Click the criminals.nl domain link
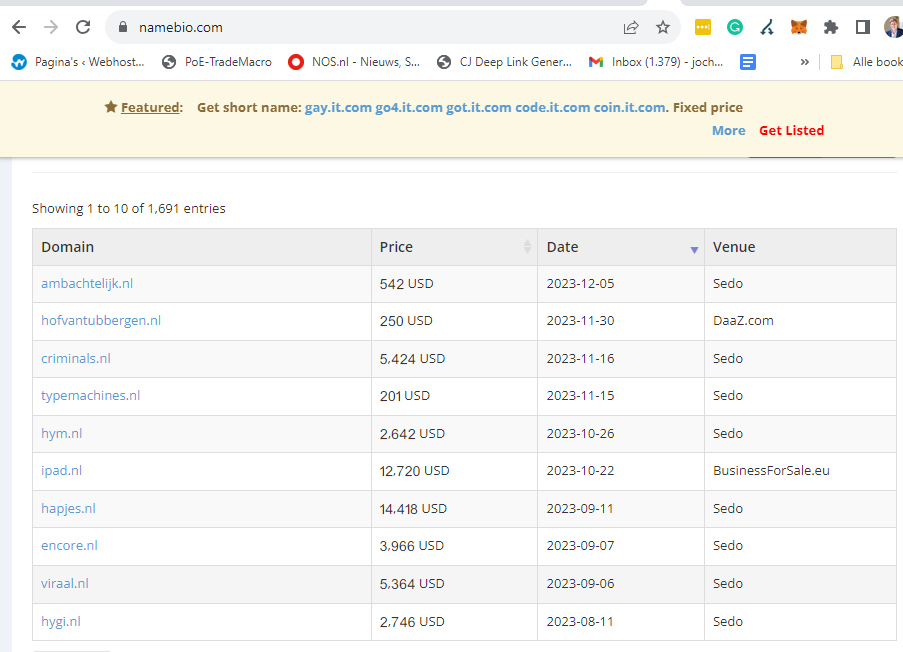Image resolution: width=903 pixels, height=652 pixels. [76, 358]
